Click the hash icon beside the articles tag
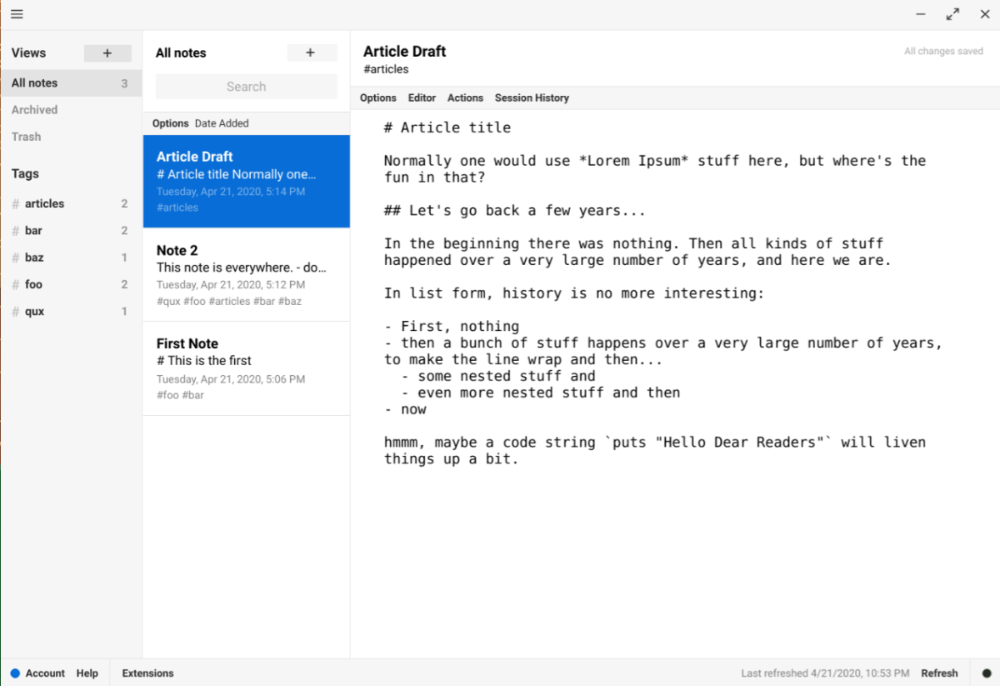Screen dimensions: 1000x686 (15, 203)
